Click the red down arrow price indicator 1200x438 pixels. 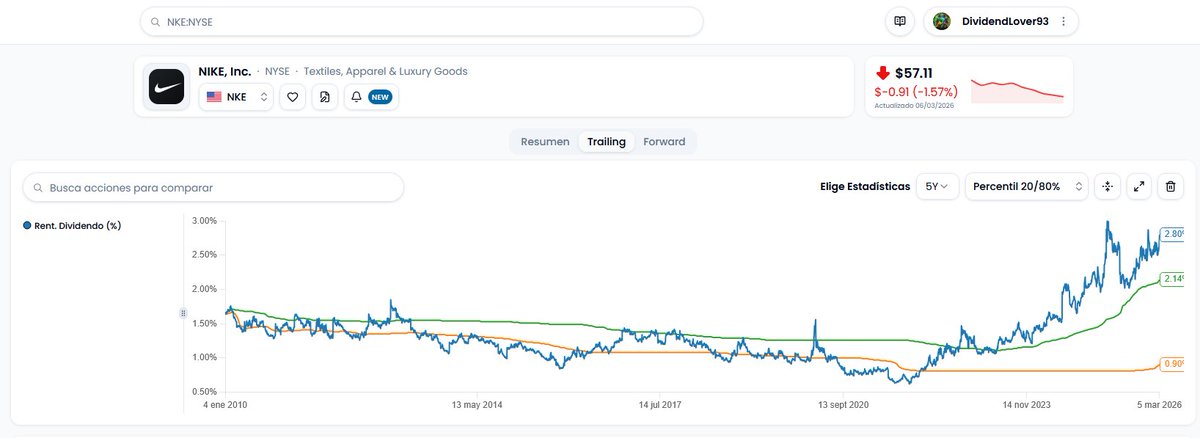(x=883, y=73)
